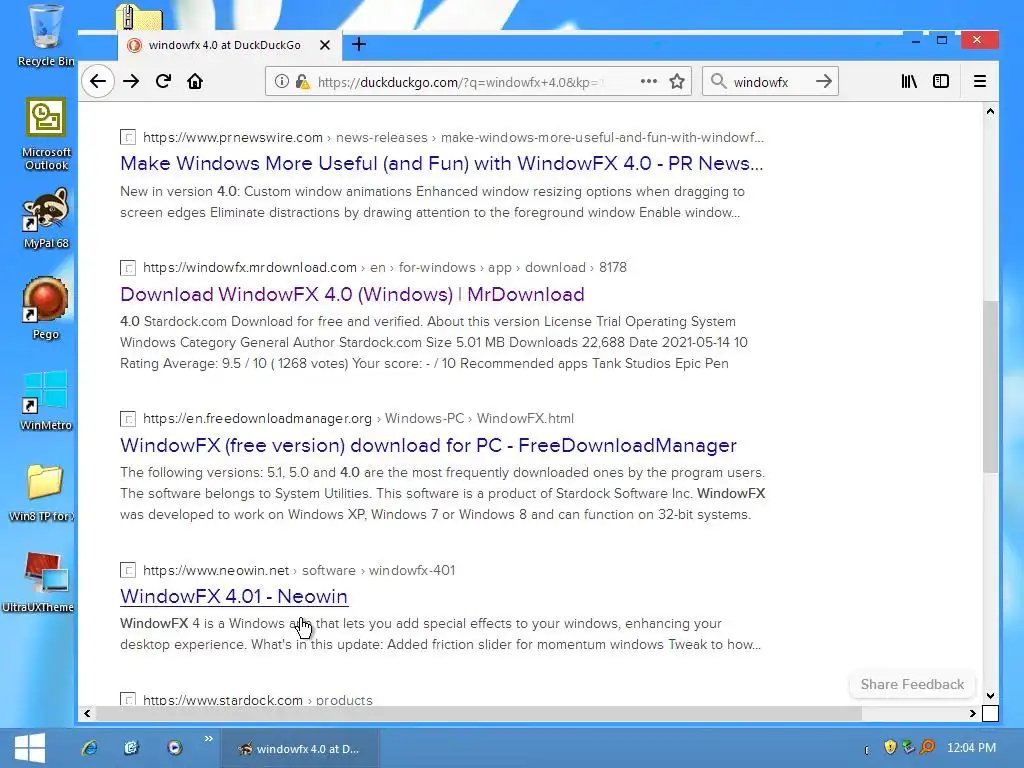This screenshot has height=768, width=1024.
Task: Close the windowfx 4.0 DuckDuckGo tab
Action: point(325,45)
